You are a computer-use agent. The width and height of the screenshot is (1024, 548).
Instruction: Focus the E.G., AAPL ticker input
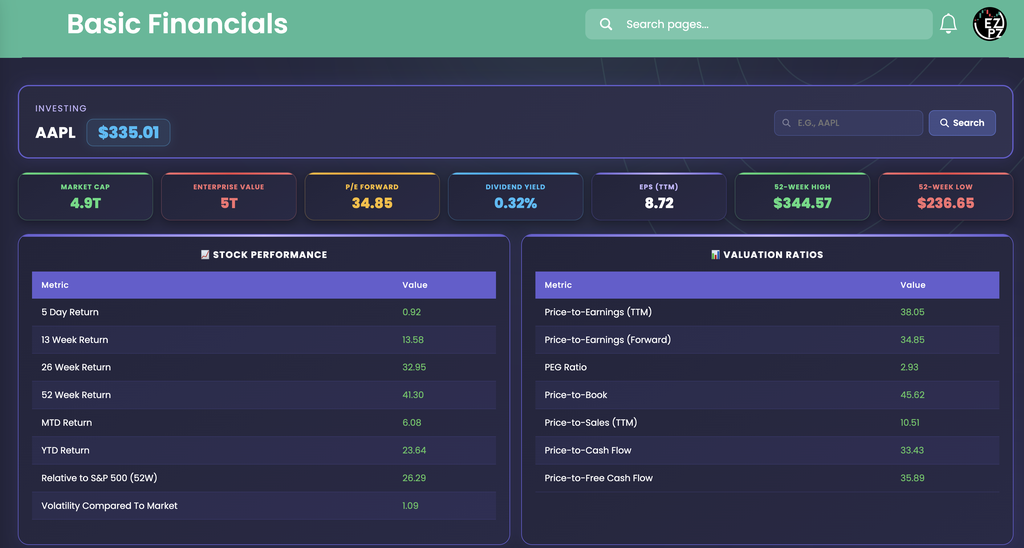pos(848,123)
